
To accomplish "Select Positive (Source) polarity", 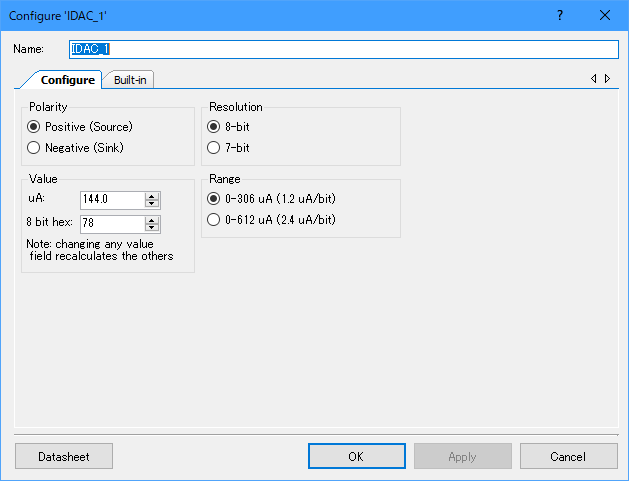I will (35, 127).
